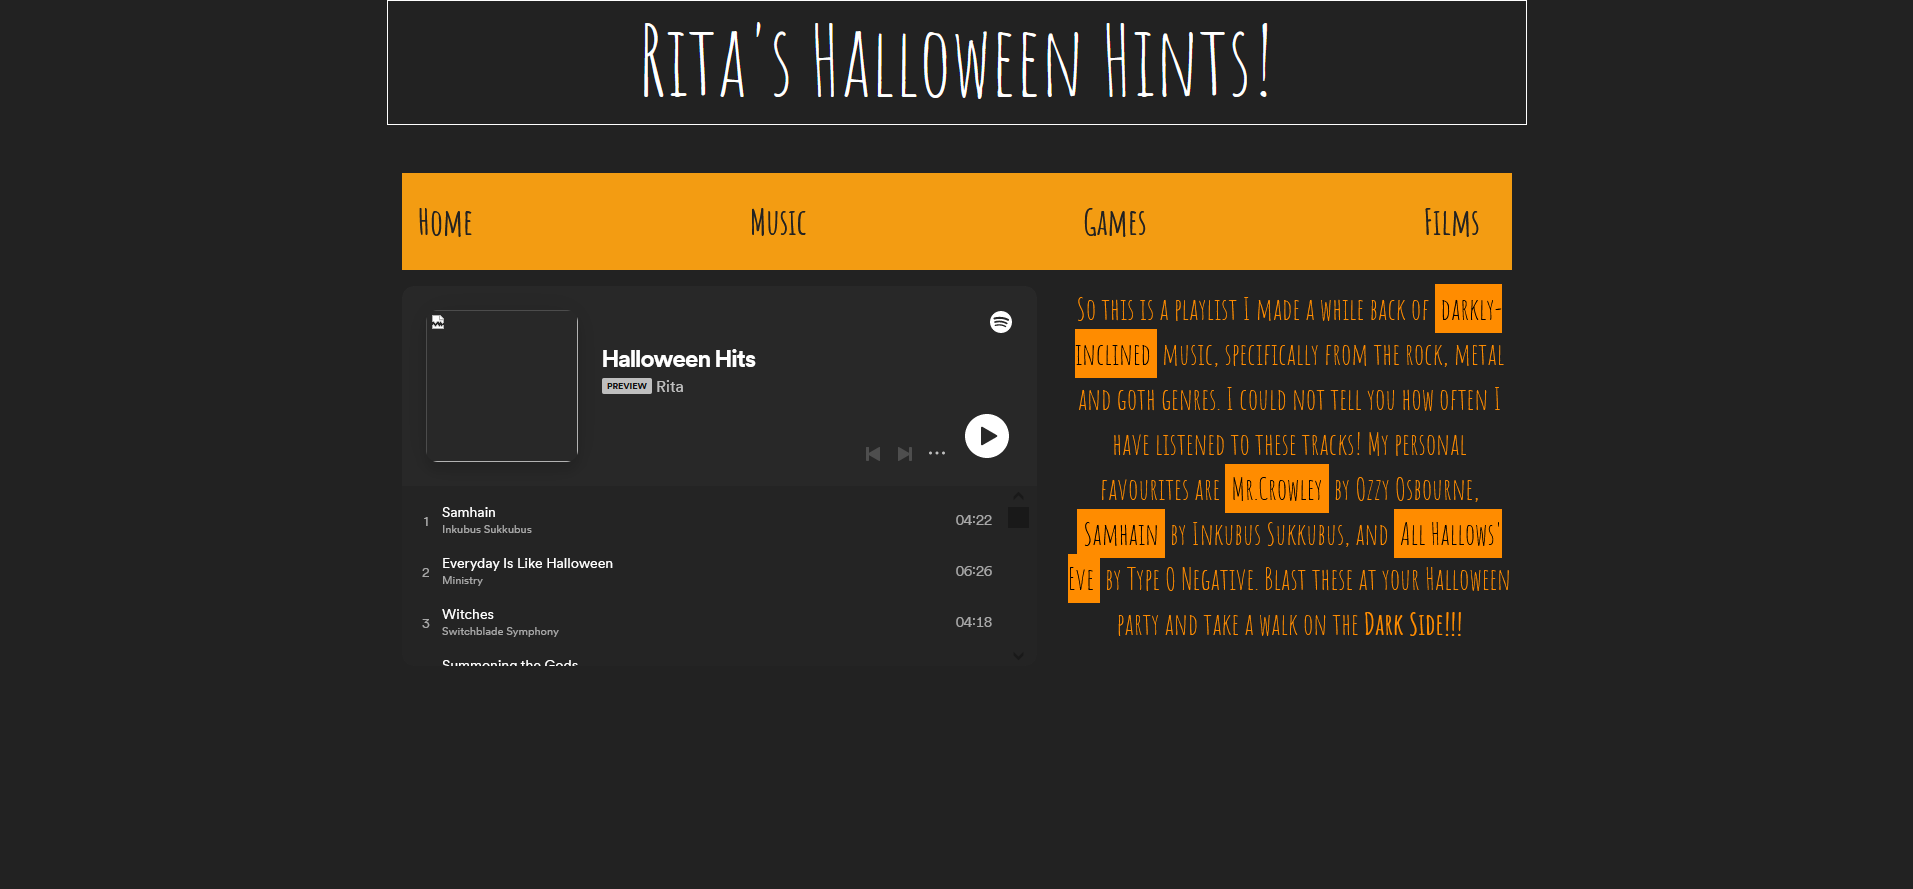Go to the Home page

[x=445, y=222]
